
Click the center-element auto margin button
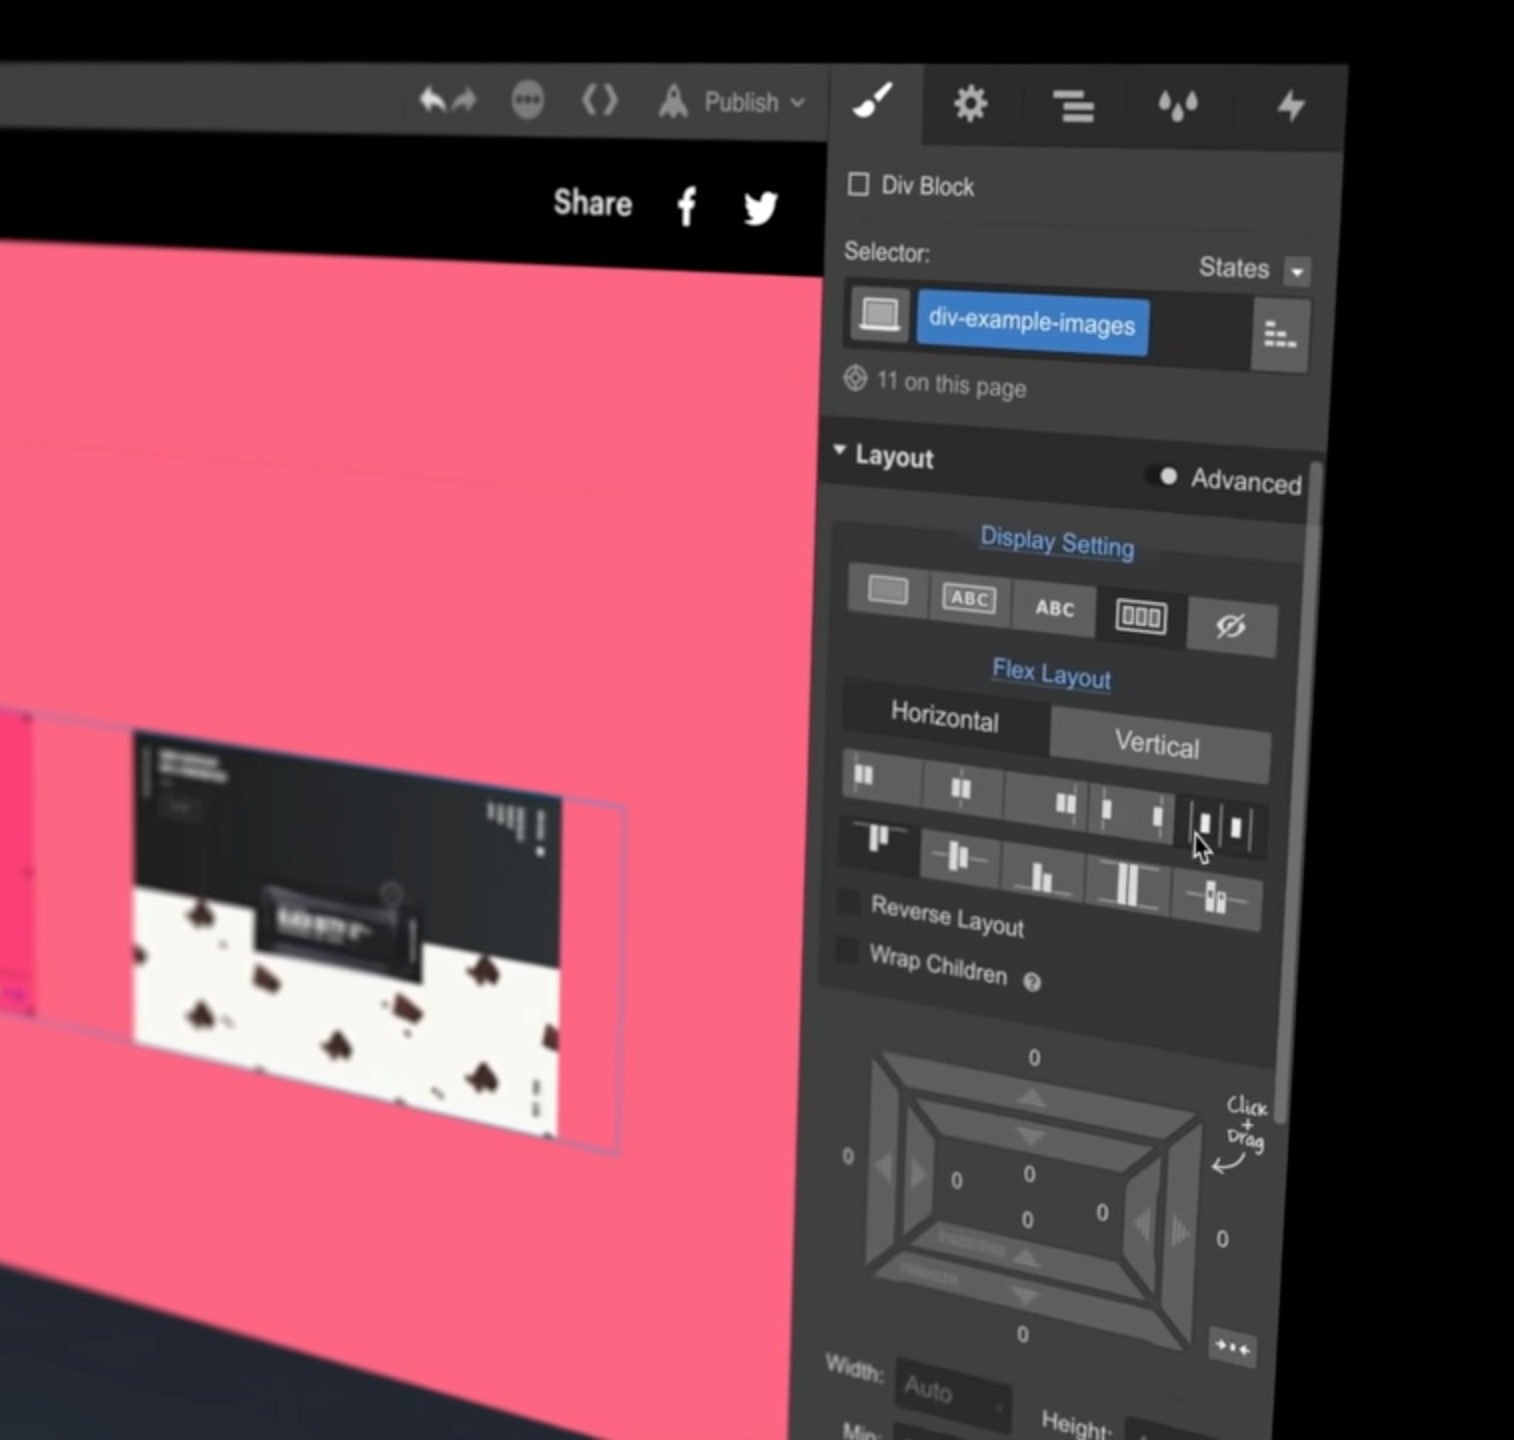click(1232, 1349)
